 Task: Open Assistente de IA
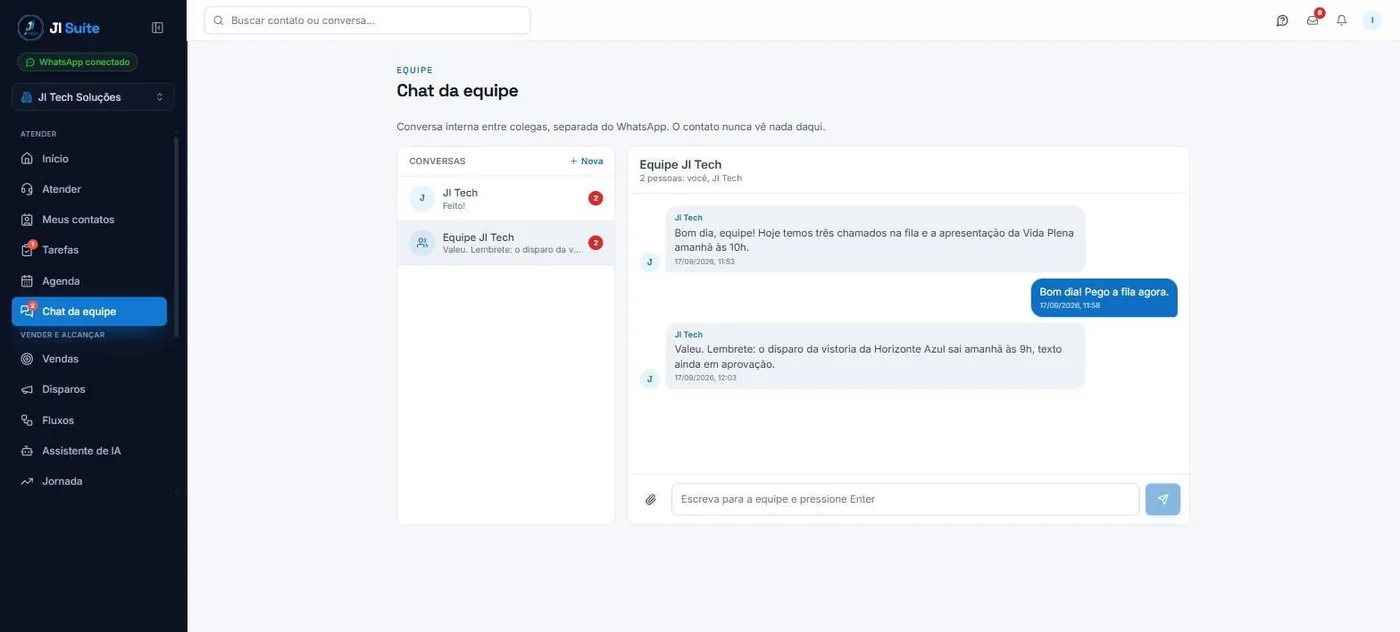click(89, 451)
